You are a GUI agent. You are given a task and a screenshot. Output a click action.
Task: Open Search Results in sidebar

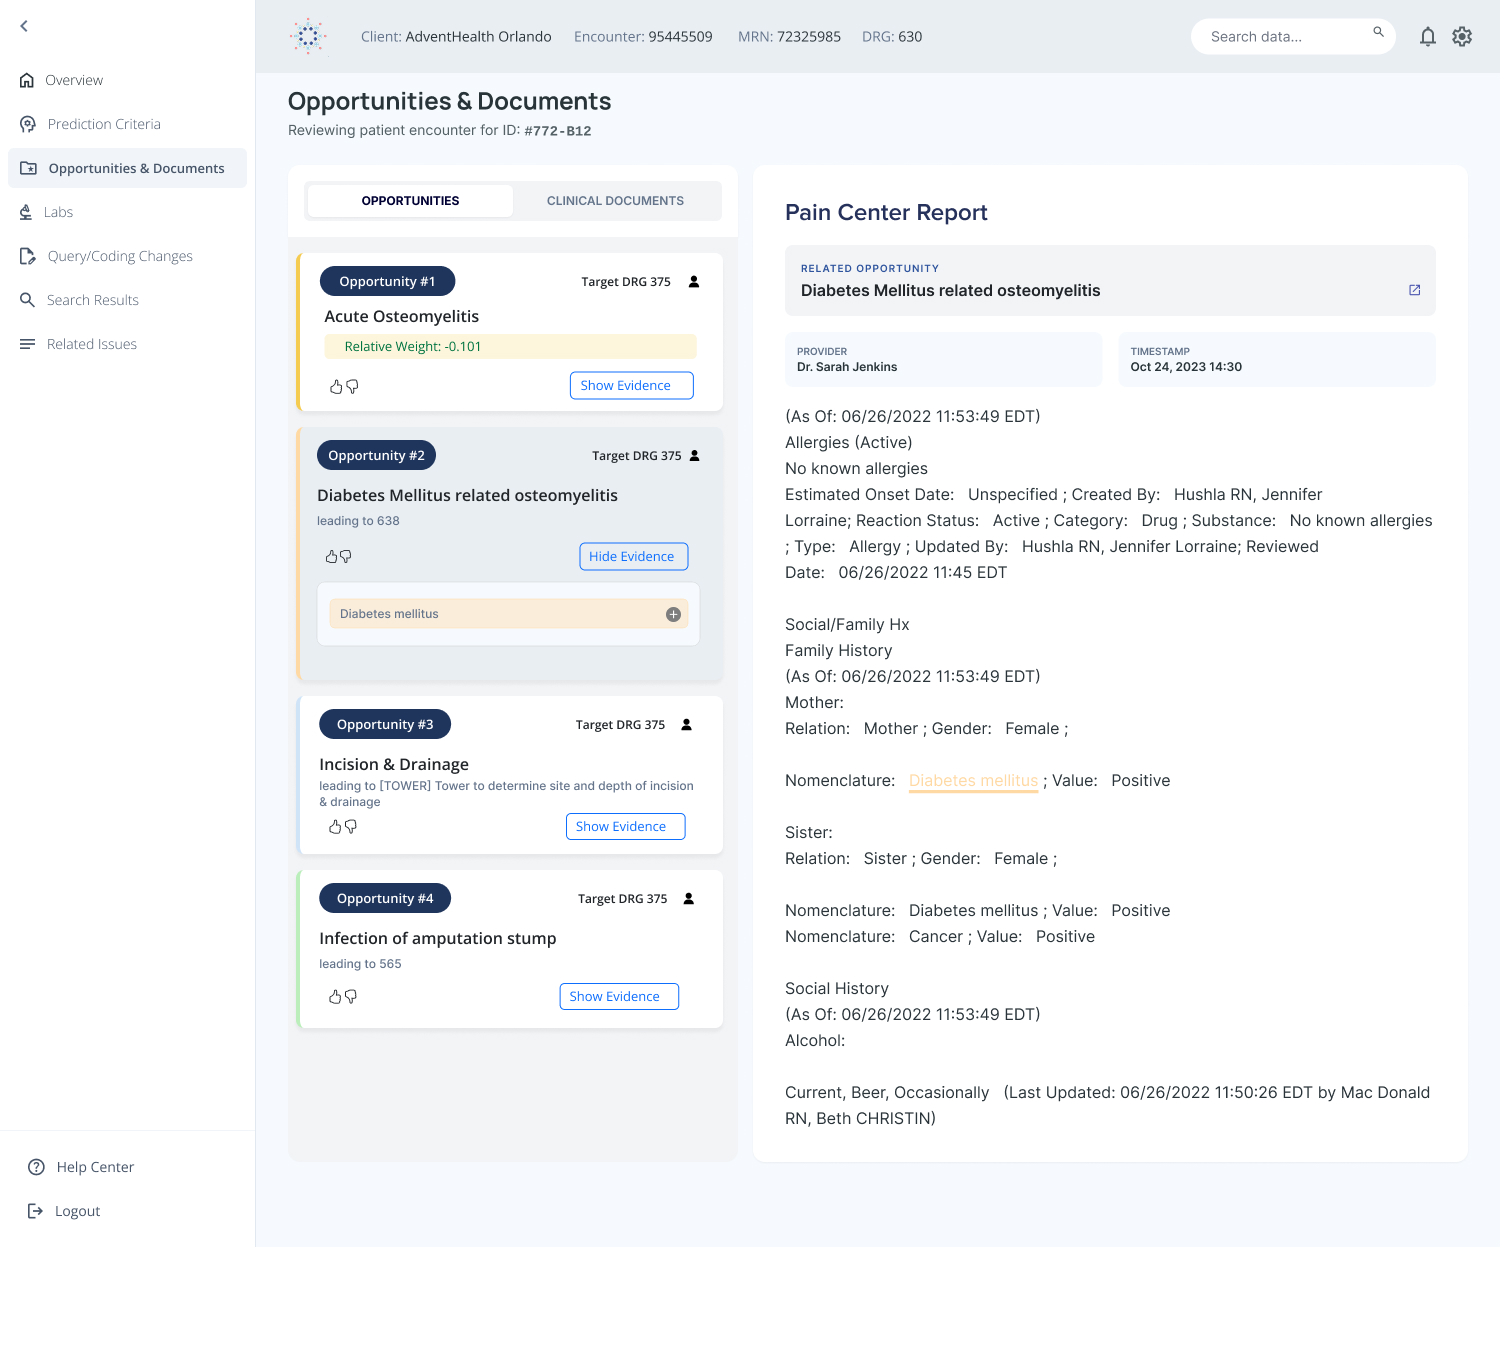point(79,300)
